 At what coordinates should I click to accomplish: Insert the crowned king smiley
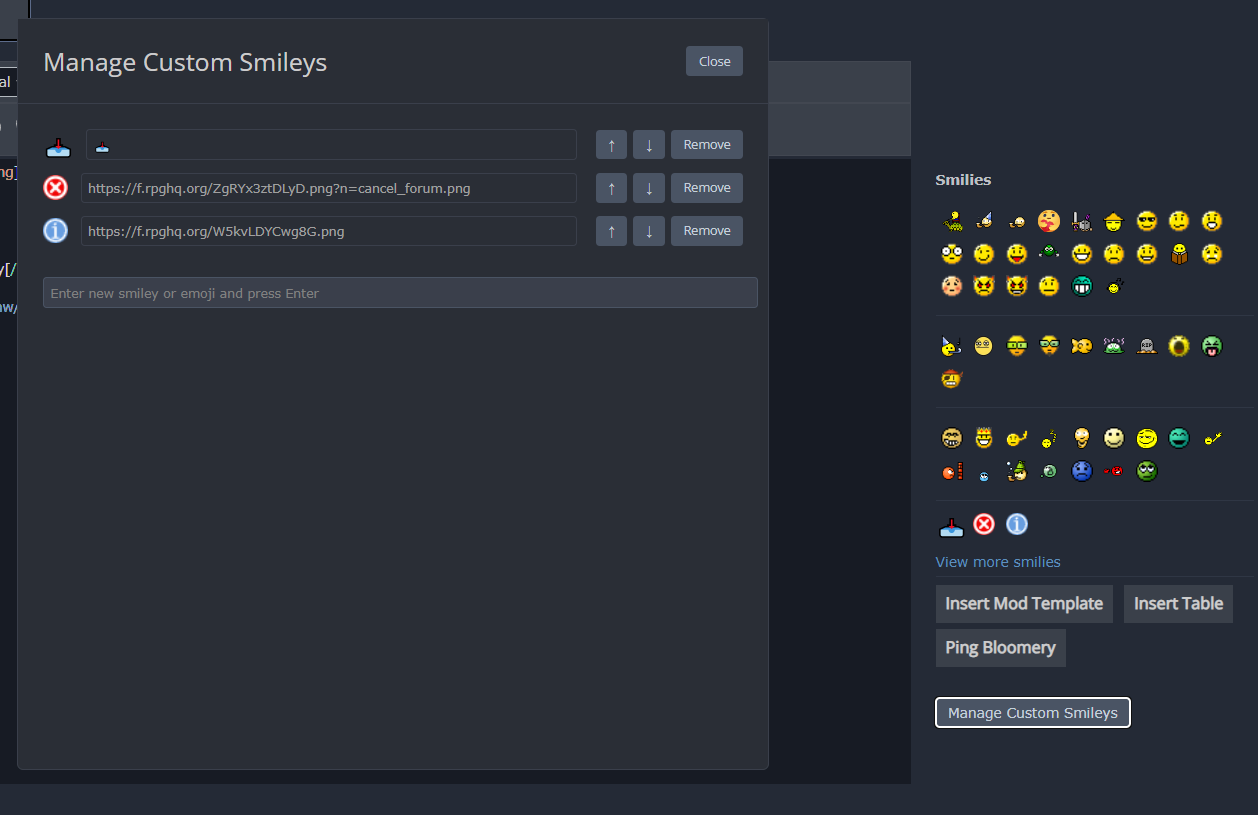(984, 438)
